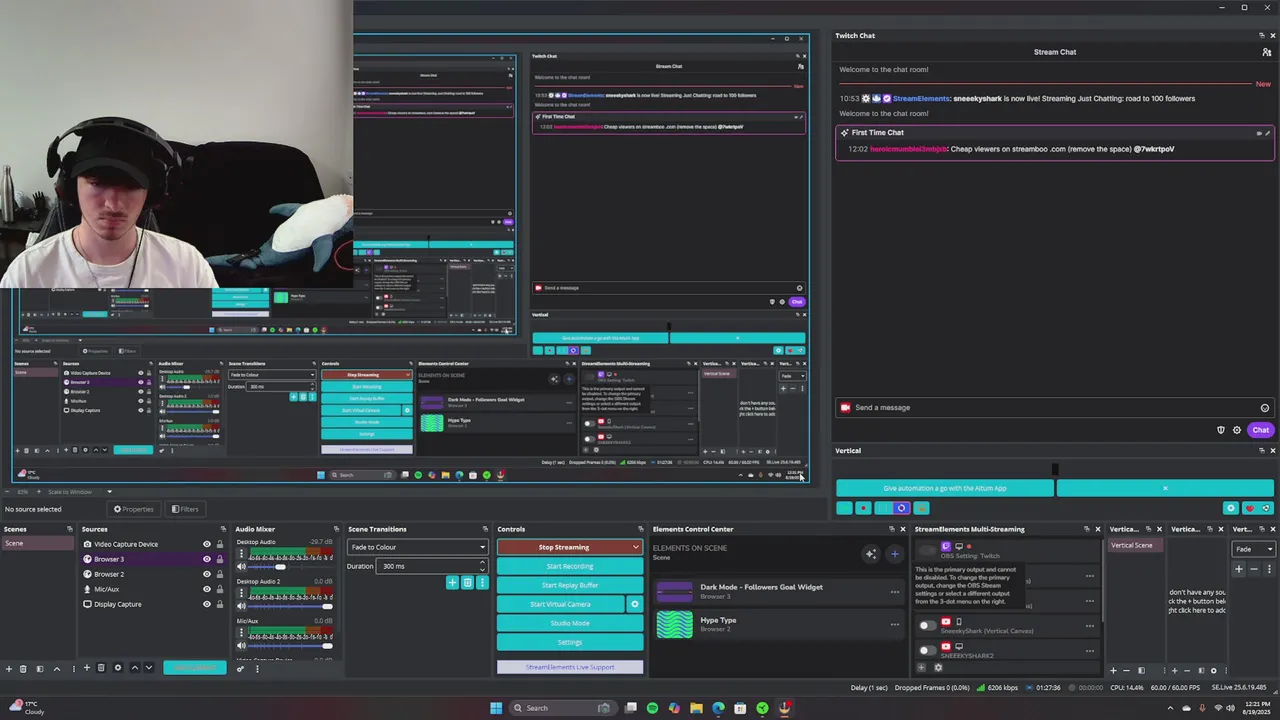Open transition properties three-dot button

482,582
